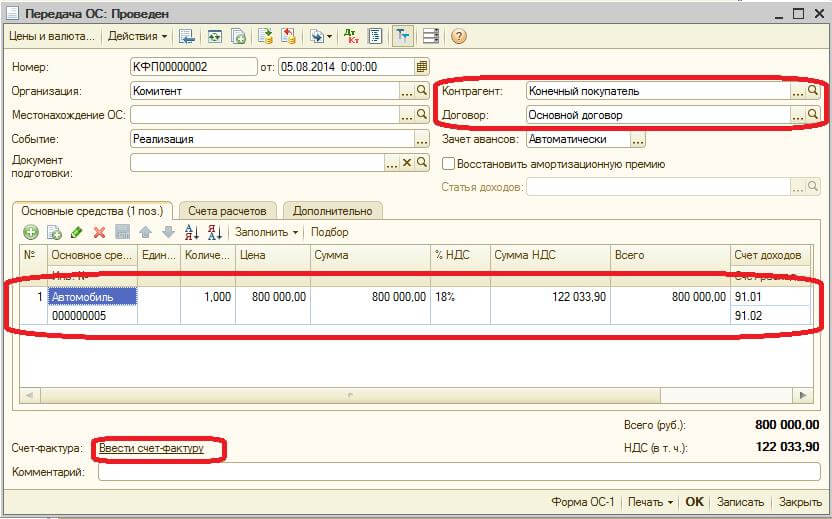Click the red Delete row icon
The height and width of the screenshot is (519, 832).
pyautogui.click(x=99, y=232)
